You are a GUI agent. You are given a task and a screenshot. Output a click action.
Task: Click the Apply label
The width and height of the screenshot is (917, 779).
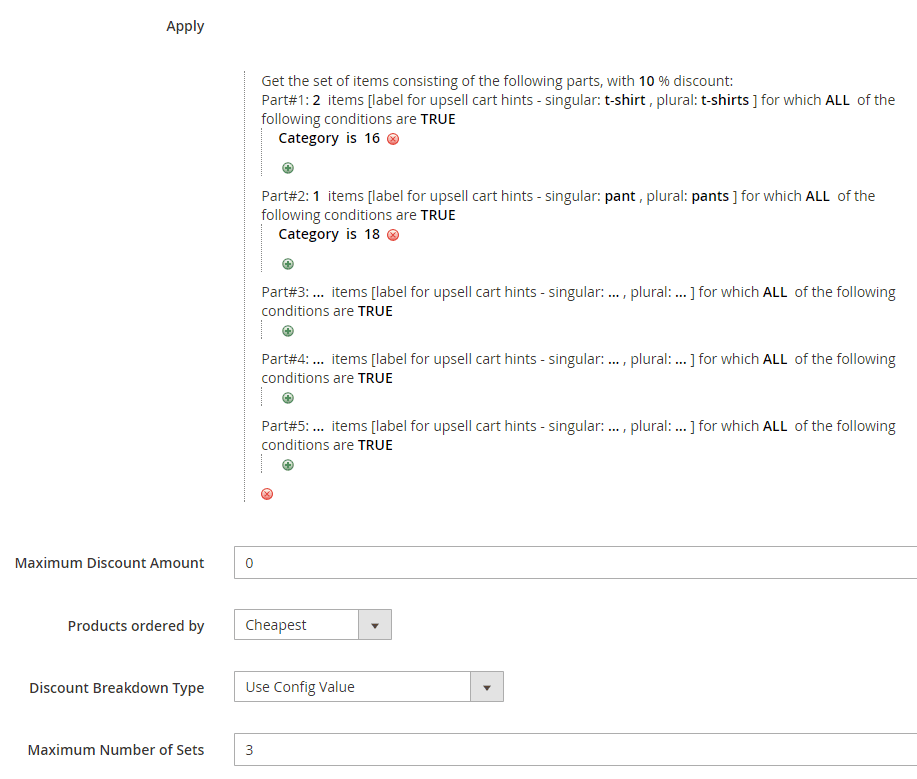[x=185, y=26]
